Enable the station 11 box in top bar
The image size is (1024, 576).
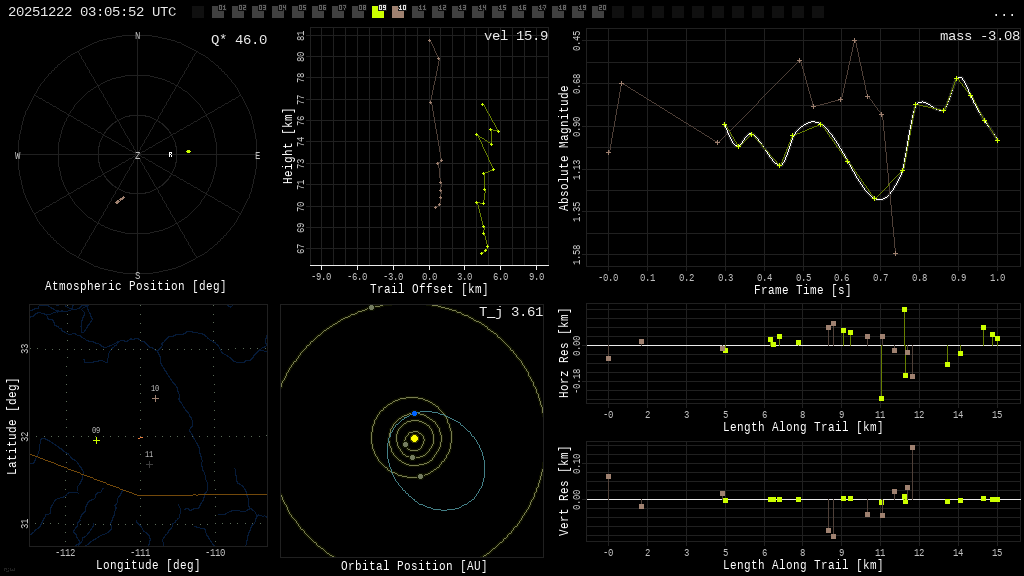418,12
